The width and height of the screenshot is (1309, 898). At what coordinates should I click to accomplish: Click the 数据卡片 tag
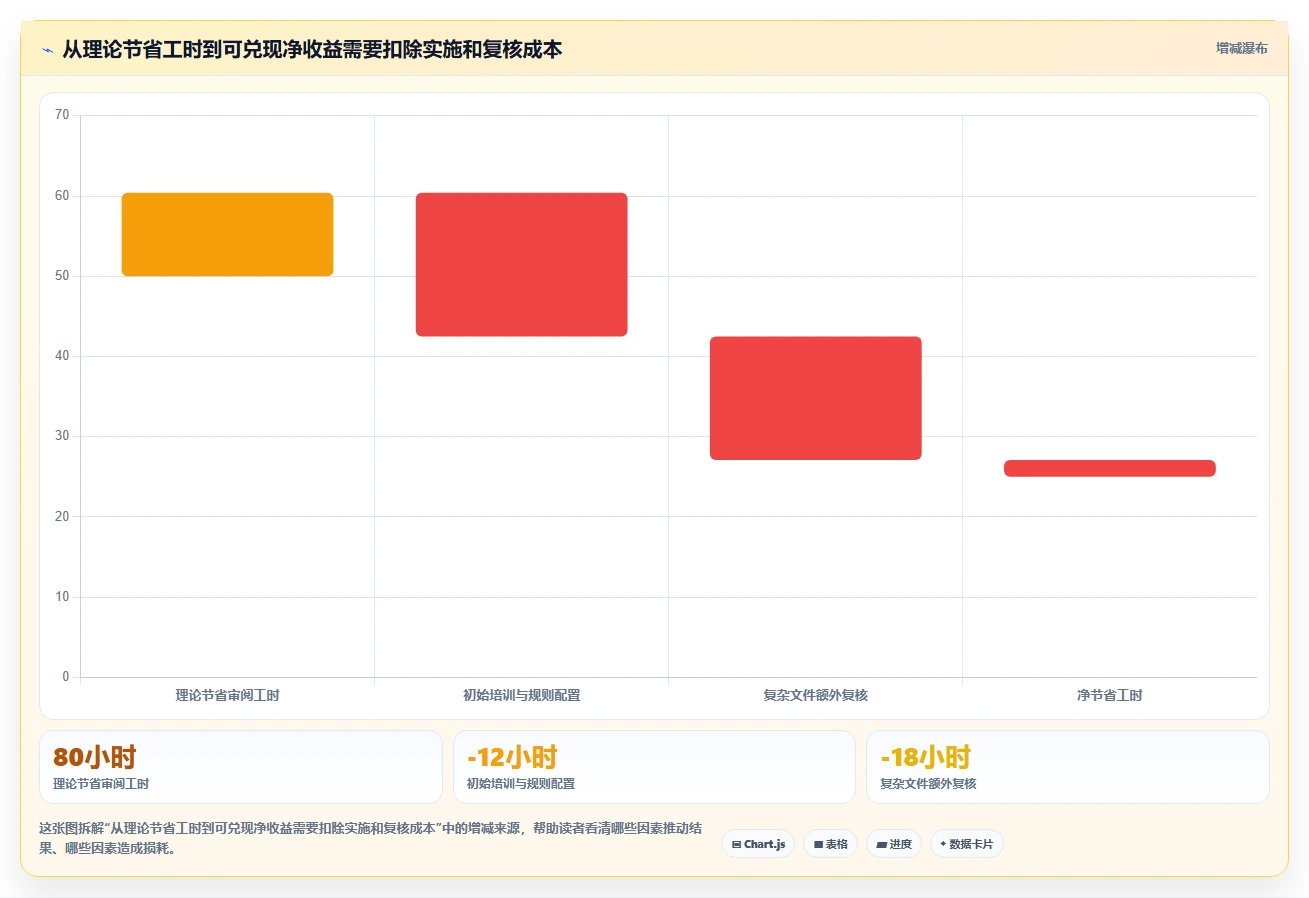coord(966,844)
